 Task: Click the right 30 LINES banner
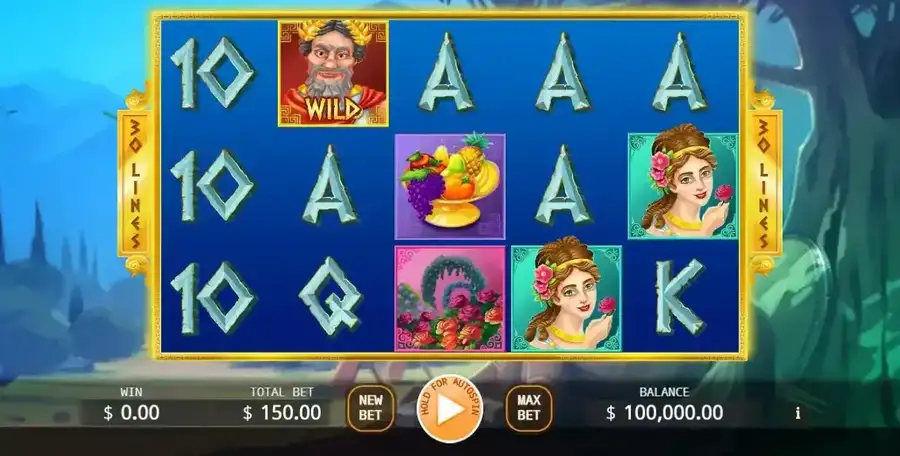(x=765, y=183)
